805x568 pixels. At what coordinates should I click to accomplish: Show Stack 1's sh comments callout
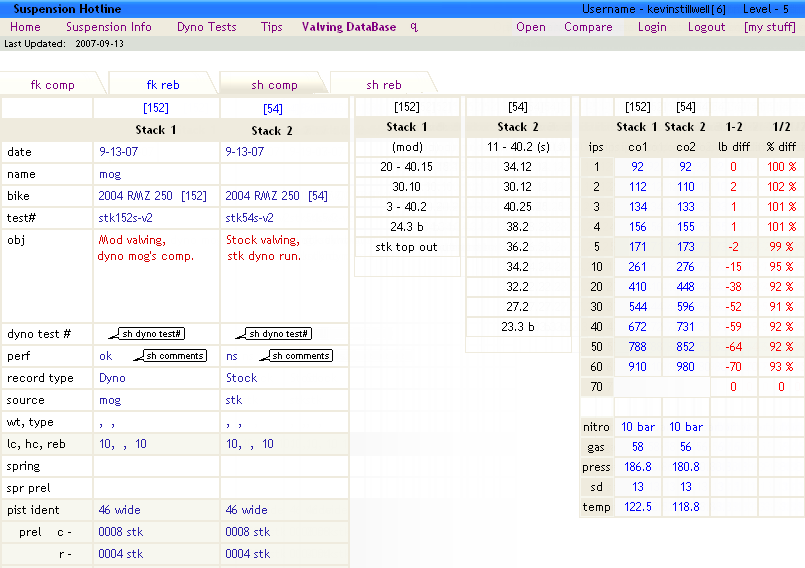[176, 356]
